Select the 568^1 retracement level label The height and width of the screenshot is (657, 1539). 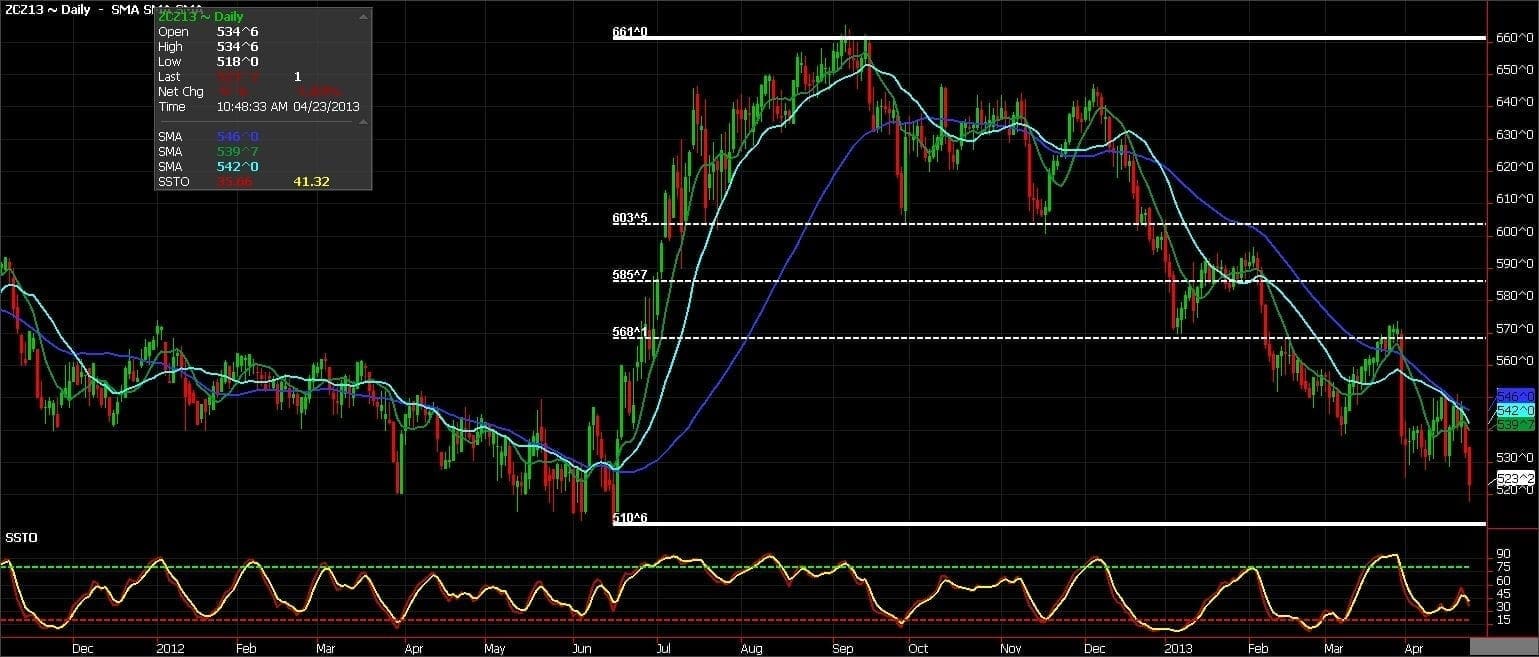[x=630, y=331]
